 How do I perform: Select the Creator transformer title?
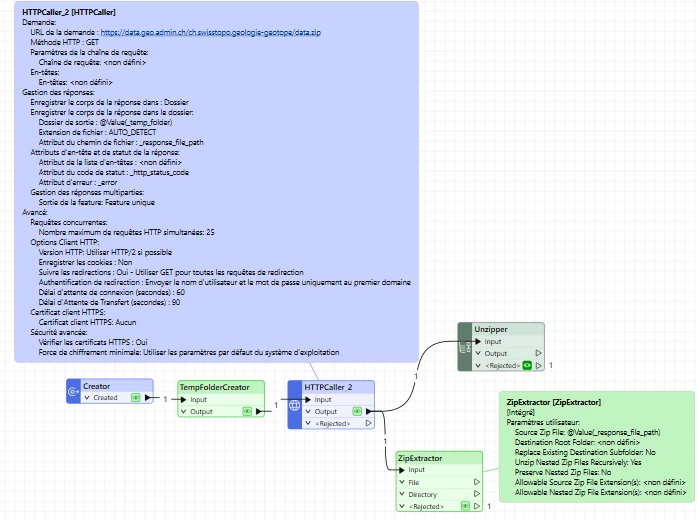pyautogui.click(x=96, y=386)
